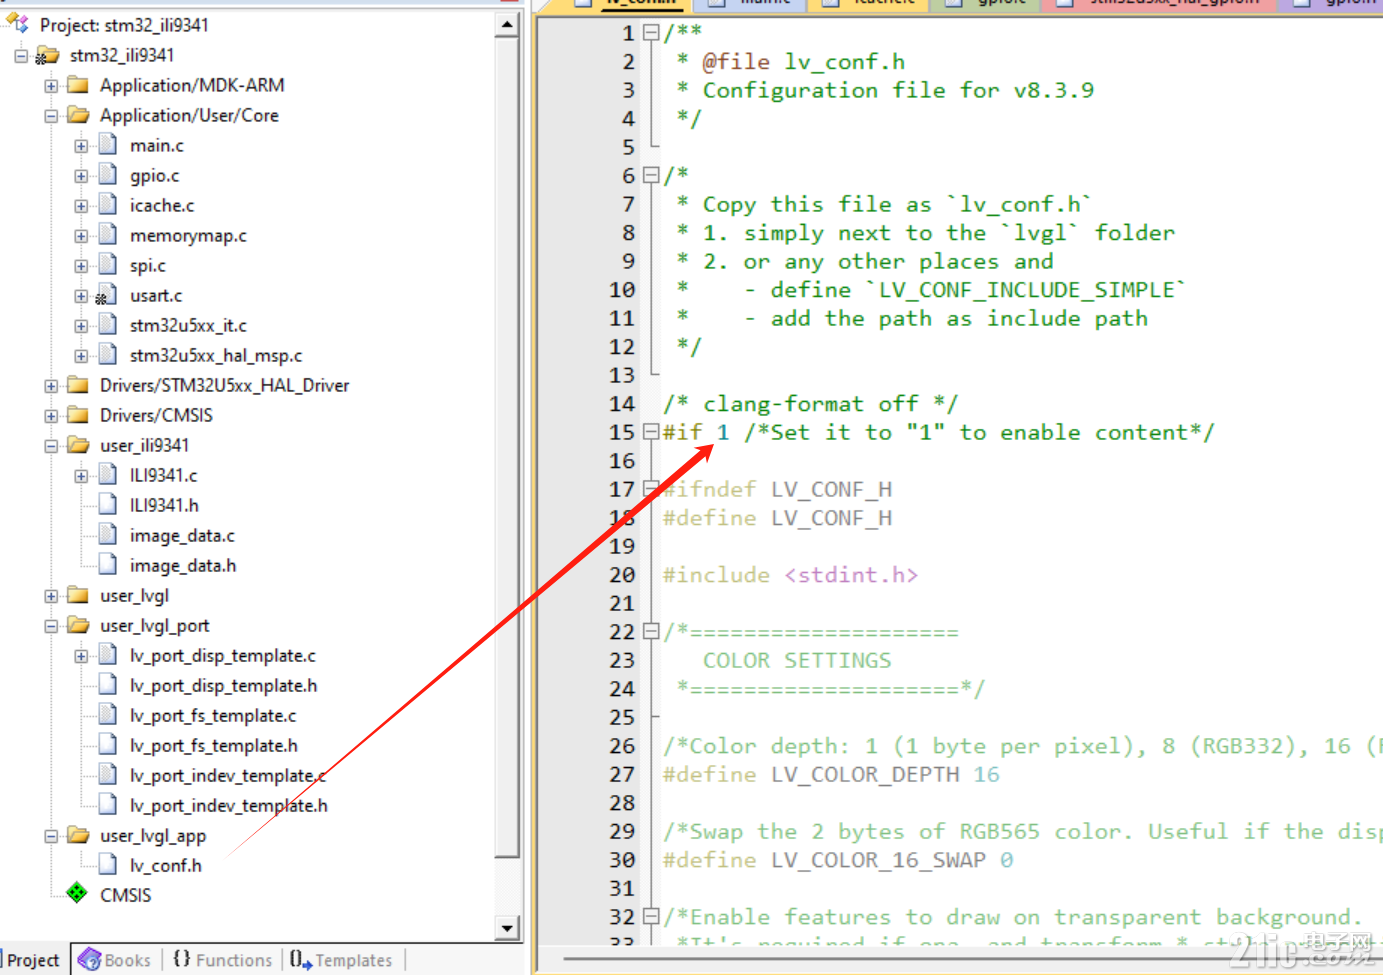
Task: Click the stm32_ili9341 target folder icon
Action: (x=47, y=55)
